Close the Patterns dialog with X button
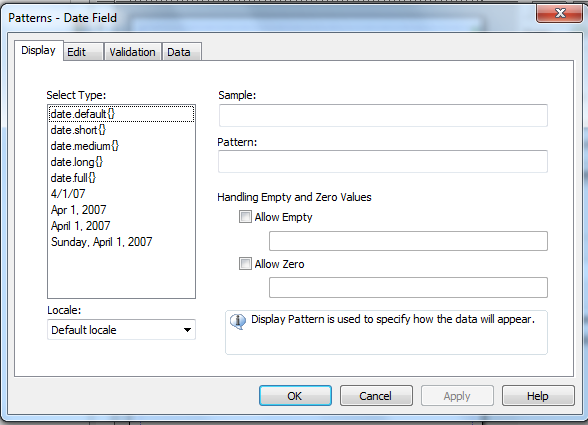 (560, 13)
